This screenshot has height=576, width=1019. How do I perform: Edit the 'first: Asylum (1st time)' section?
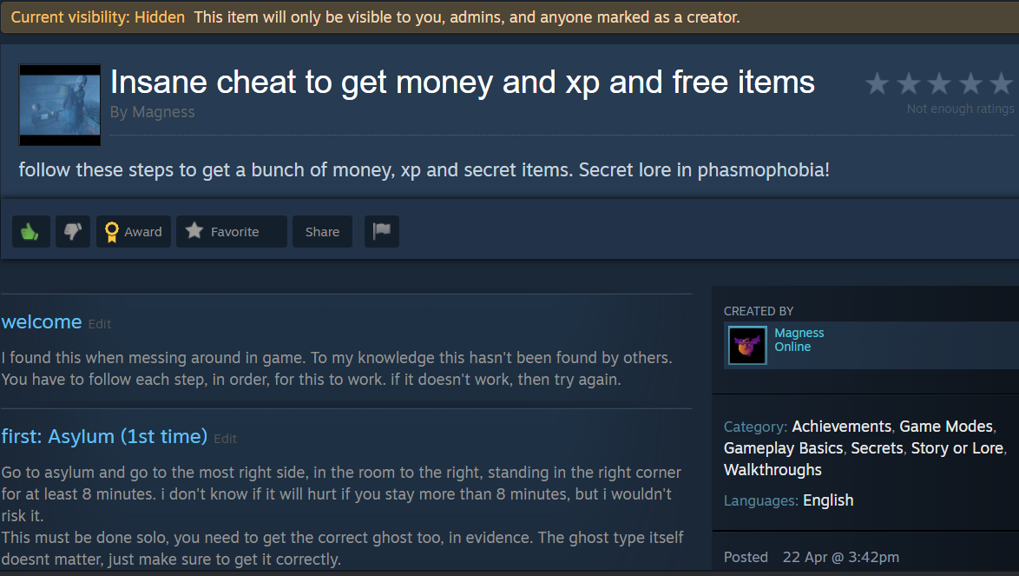[x=225, y=439]
